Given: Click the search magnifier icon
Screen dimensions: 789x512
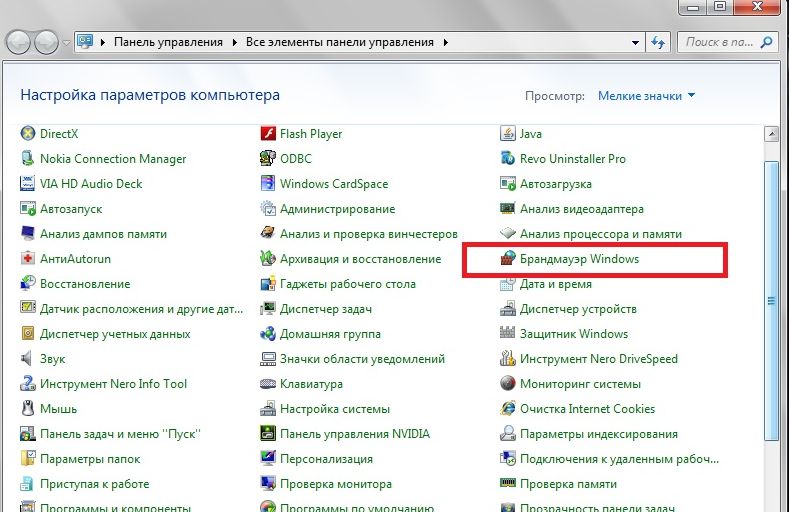Looking at the screenshot, I should pyautogui.click(x=766, y=42).
